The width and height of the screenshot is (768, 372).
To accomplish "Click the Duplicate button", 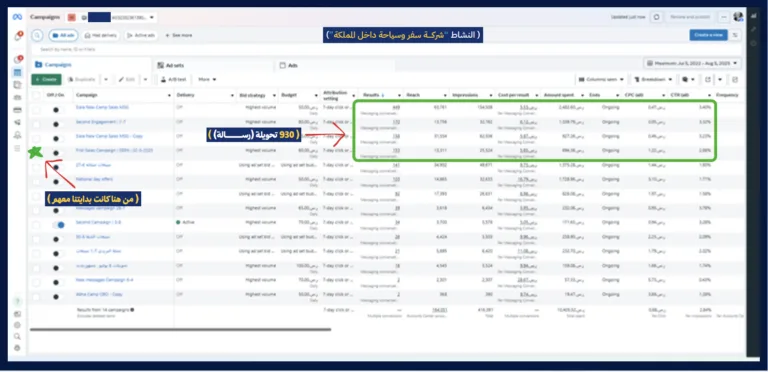I will [x=82, y=79].
